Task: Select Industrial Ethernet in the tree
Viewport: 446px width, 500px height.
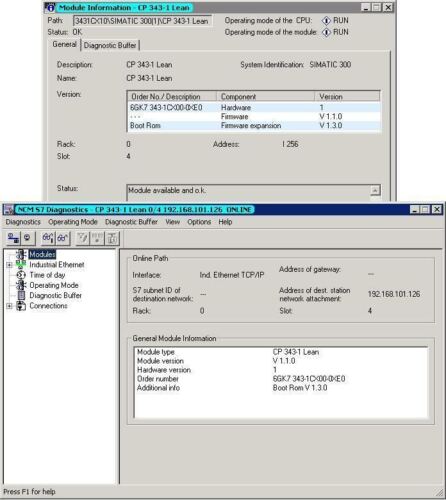Action: (57, 265)
